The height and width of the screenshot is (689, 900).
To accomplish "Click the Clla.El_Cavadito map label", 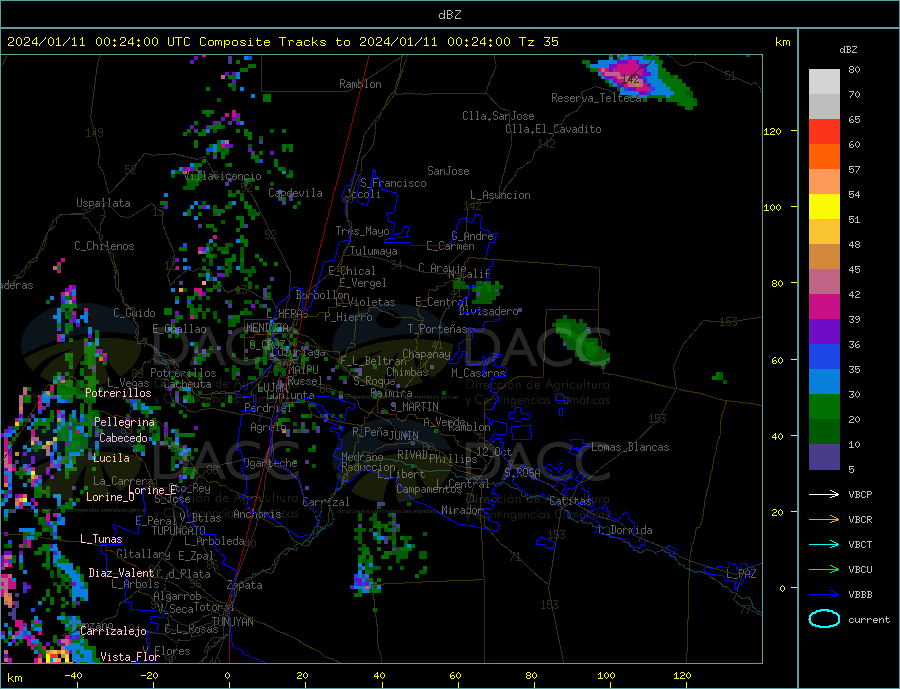I will (553, 129).
